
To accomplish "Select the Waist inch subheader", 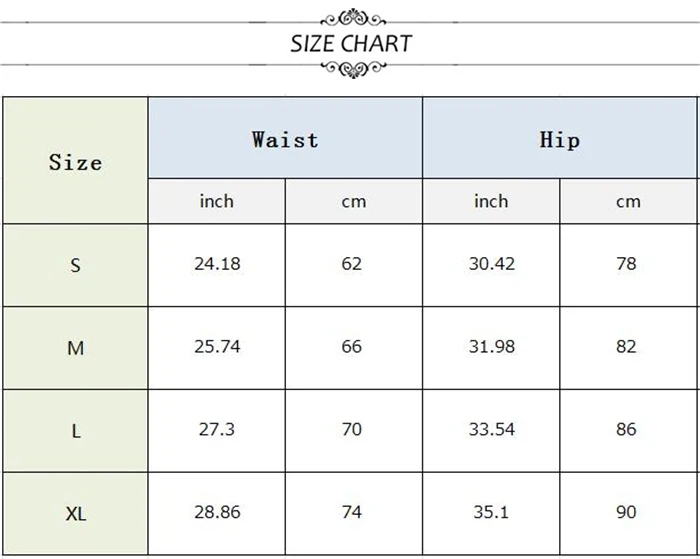I will [x=217, y=201].
